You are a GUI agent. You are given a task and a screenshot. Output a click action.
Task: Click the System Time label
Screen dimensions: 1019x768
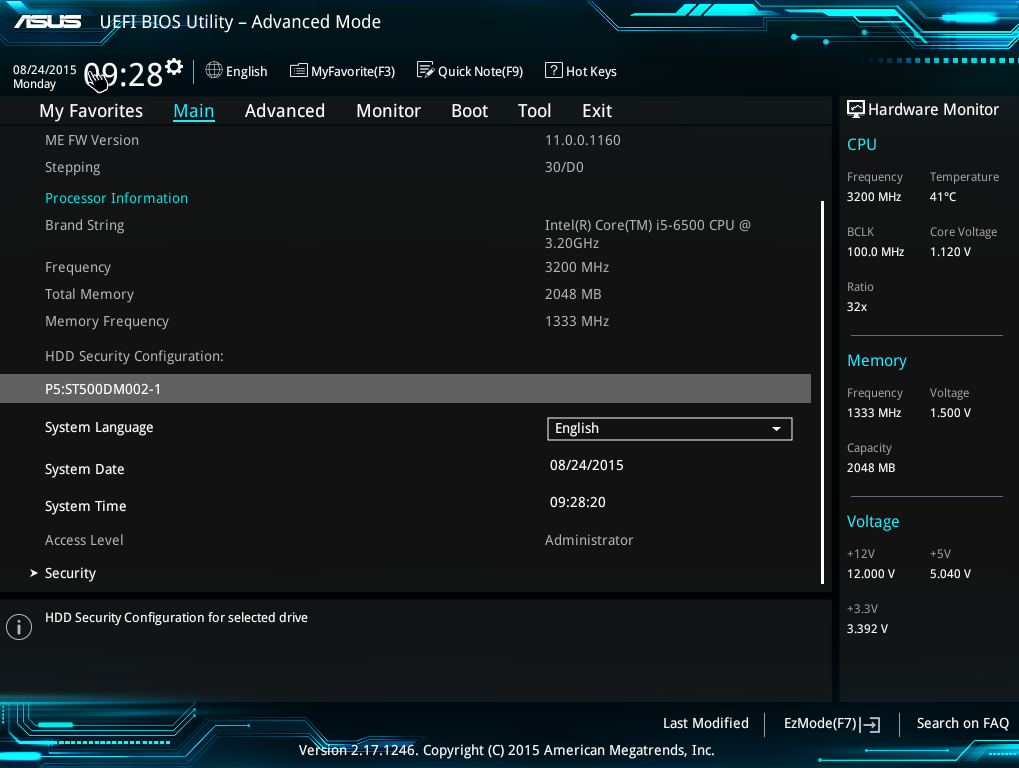[85, 506]
